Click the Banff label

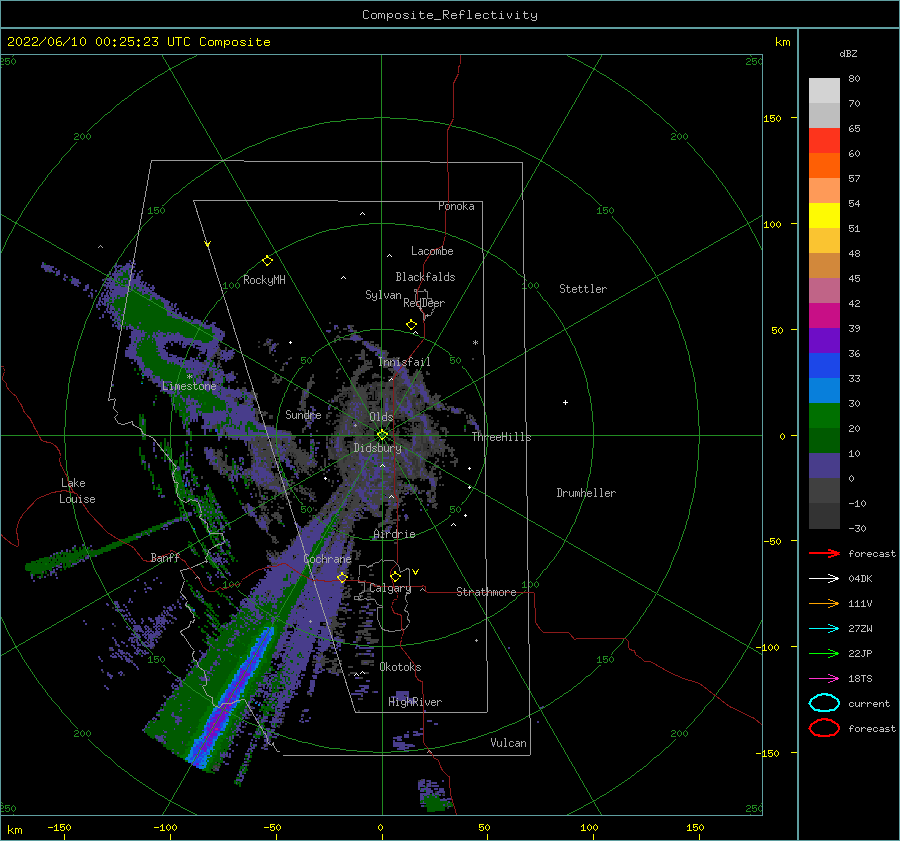click(165, 557)
